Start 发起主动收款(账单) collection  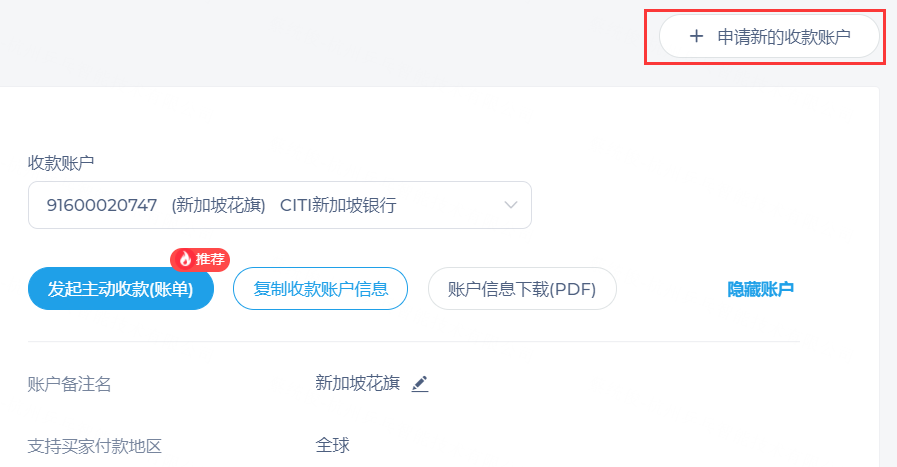(121, 289)
